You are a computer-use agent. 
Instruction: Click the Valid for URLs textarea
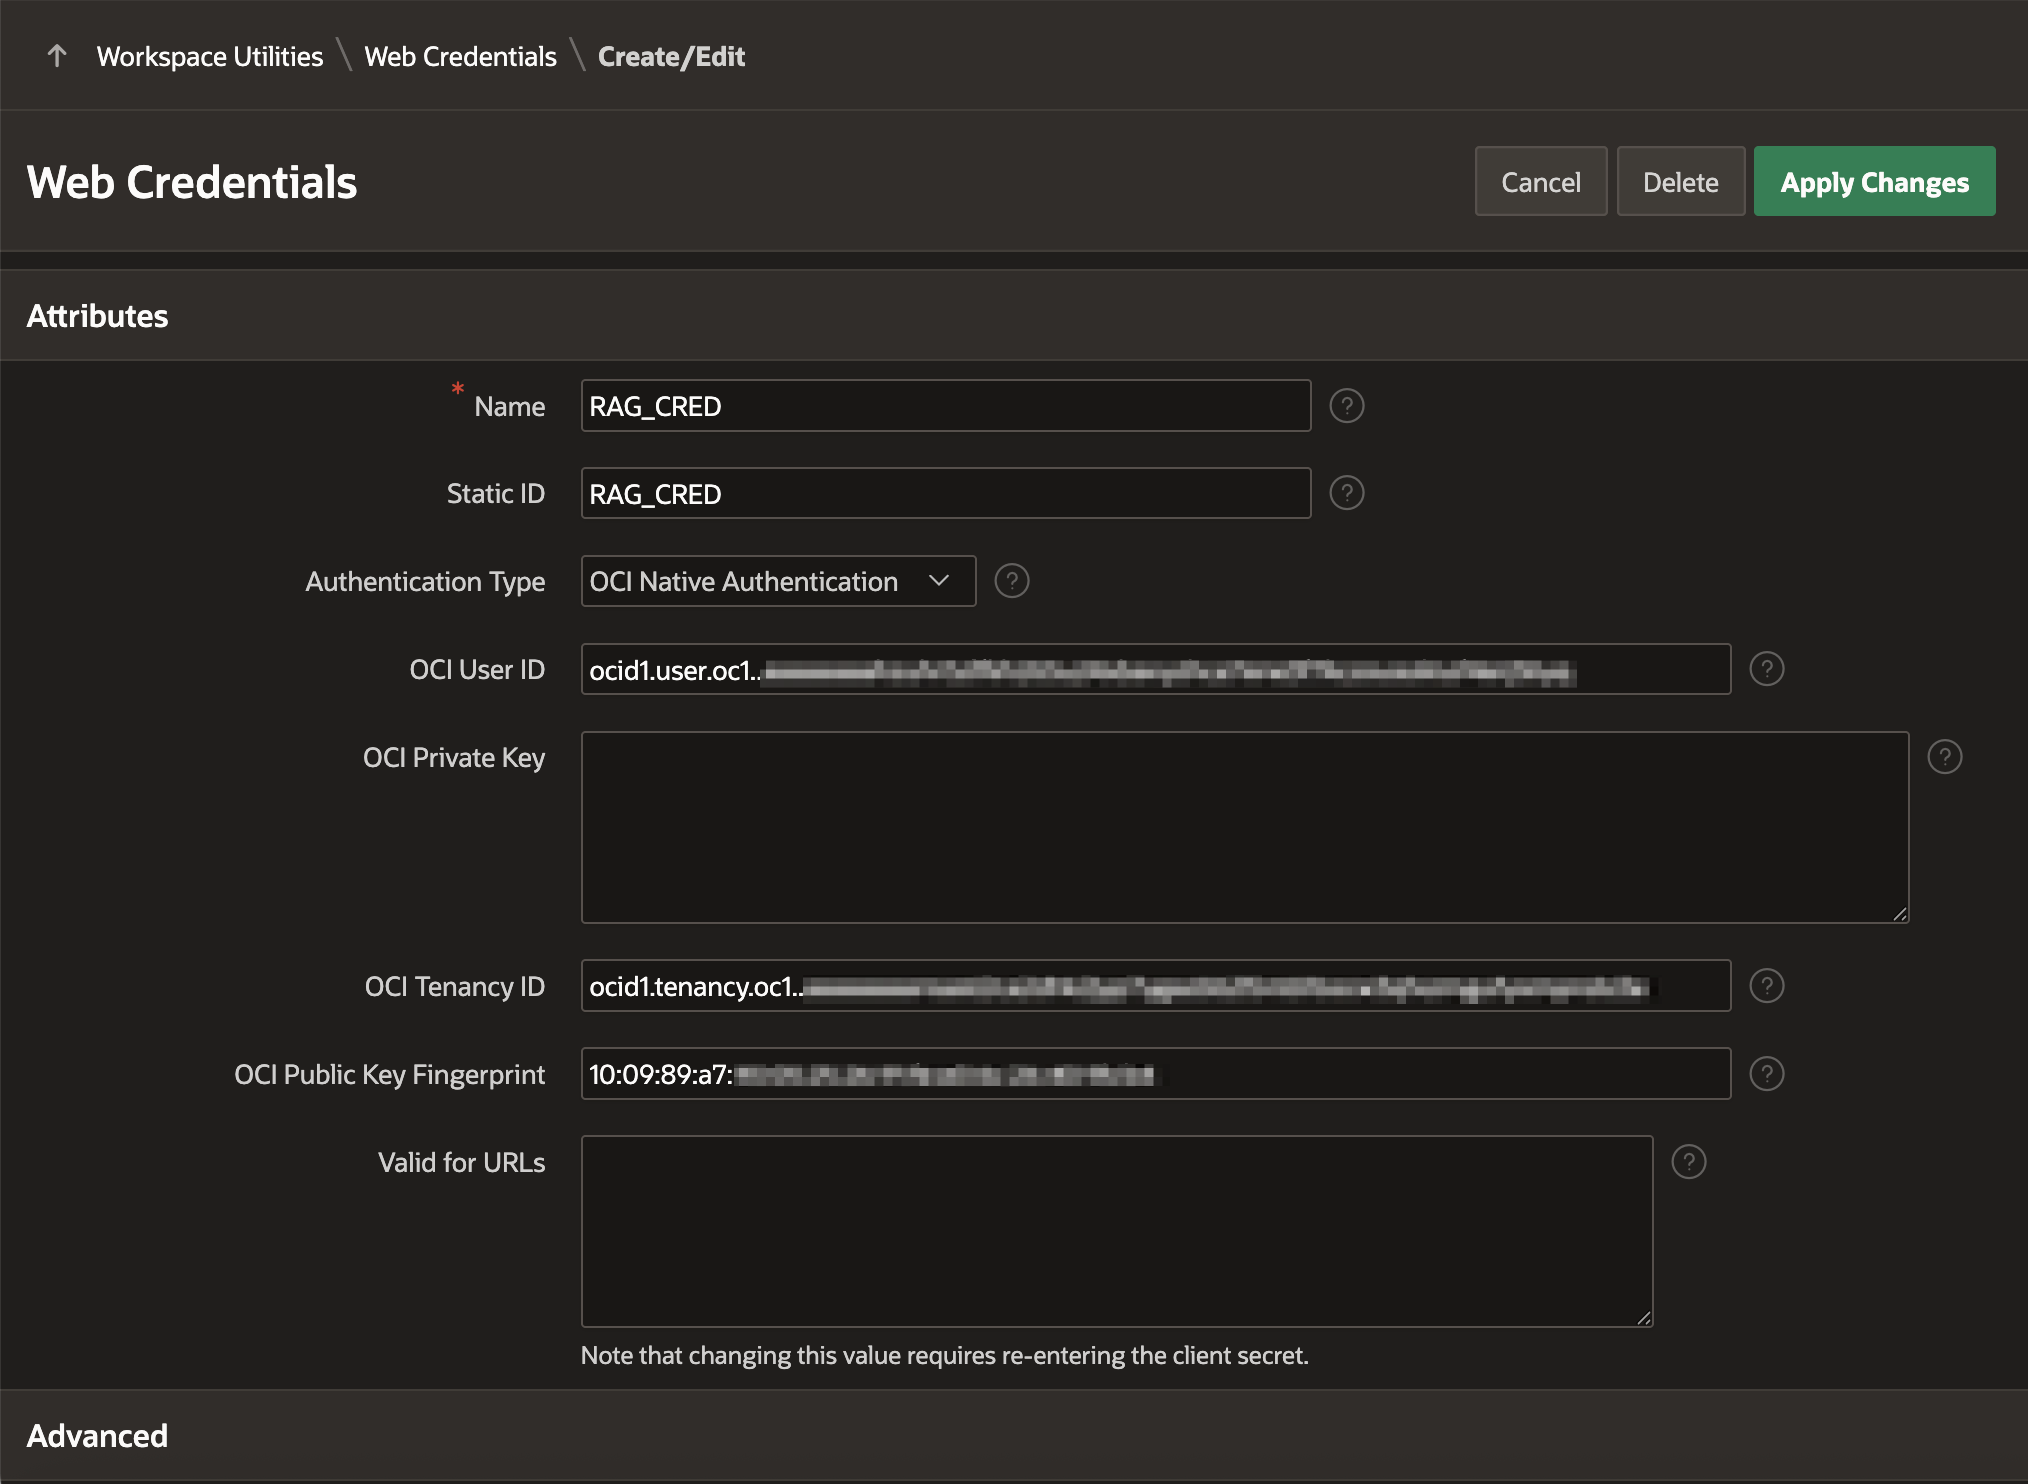tap(1116, 1231)
